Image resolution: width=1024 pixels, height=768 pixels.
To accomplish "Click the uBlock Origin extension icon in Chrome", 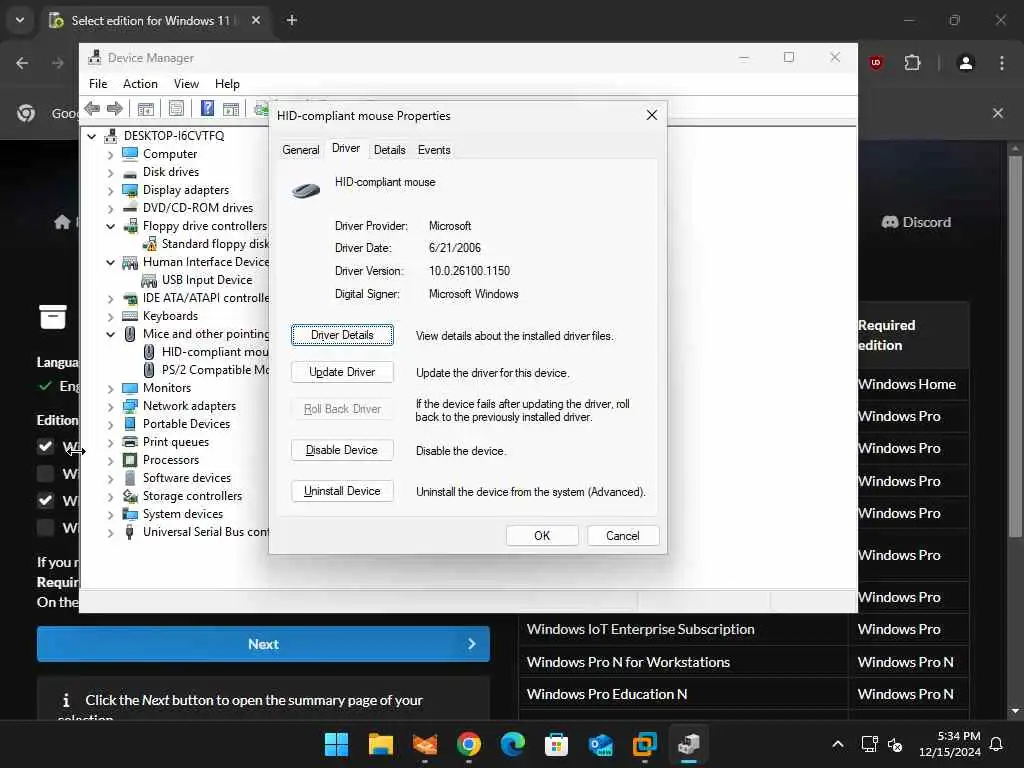I will coord(876,63).
